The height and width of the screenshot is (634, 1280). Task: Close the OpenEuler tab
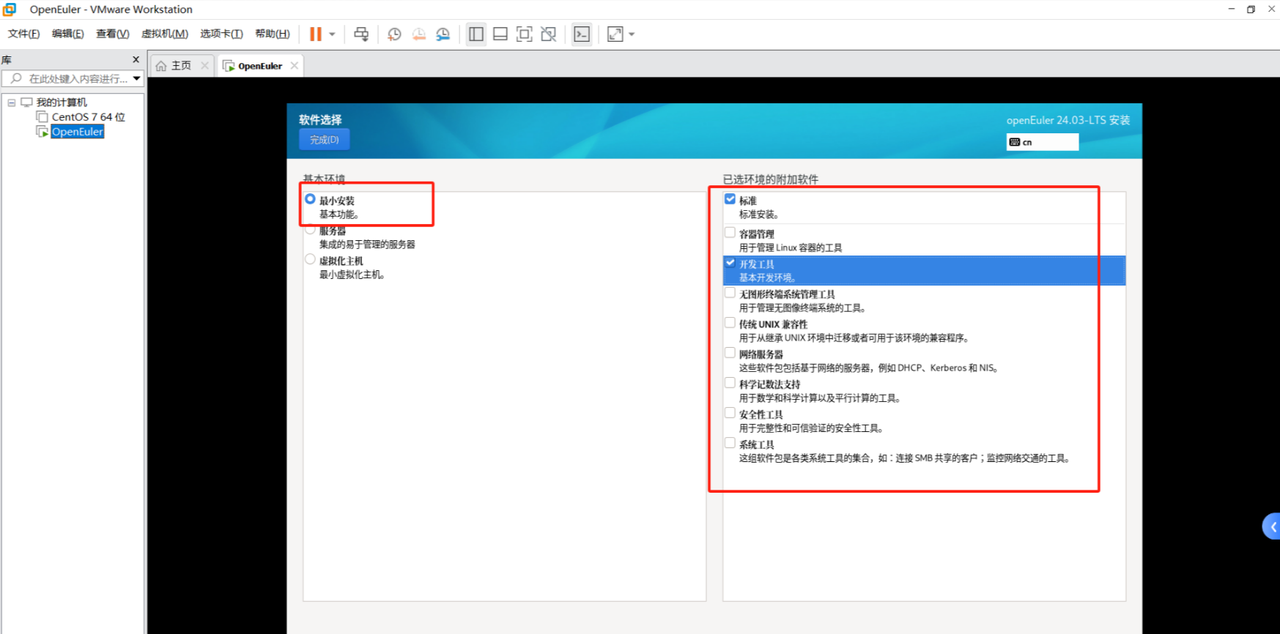(293, 66)
